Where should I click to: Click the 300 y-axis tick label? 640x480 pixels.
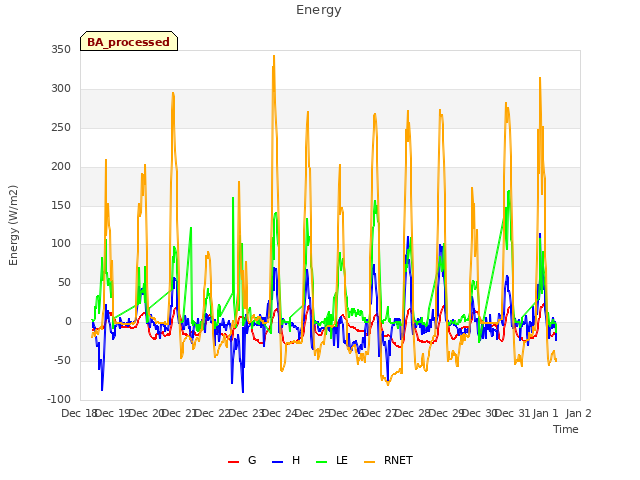[61, 89]
